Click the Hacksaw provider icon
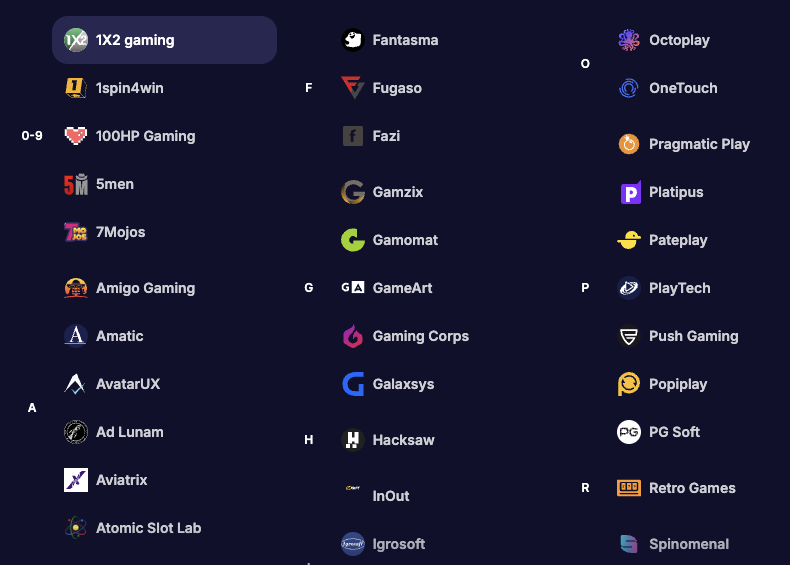The height and width of the screenshot is (565, 790). point(353,440)
